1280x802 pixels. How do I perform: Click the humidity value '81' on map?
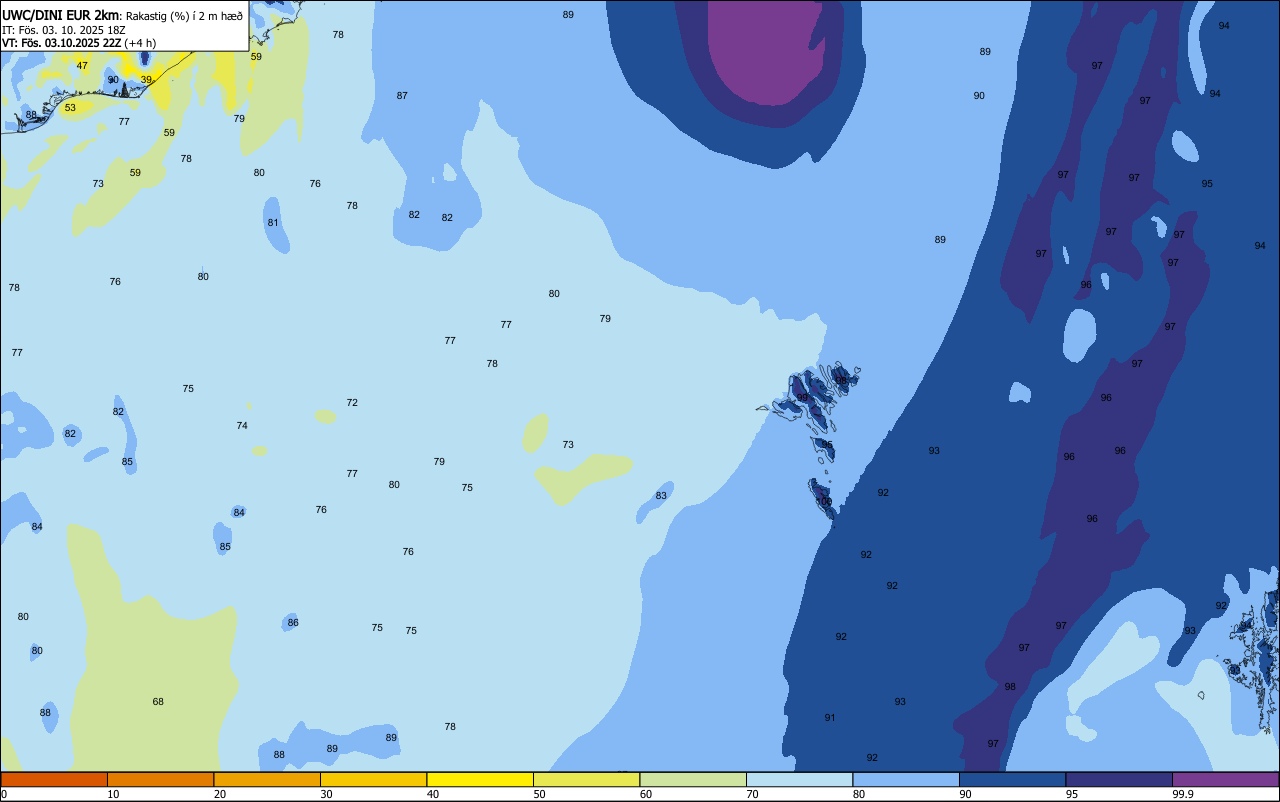[x=273, y=223]
